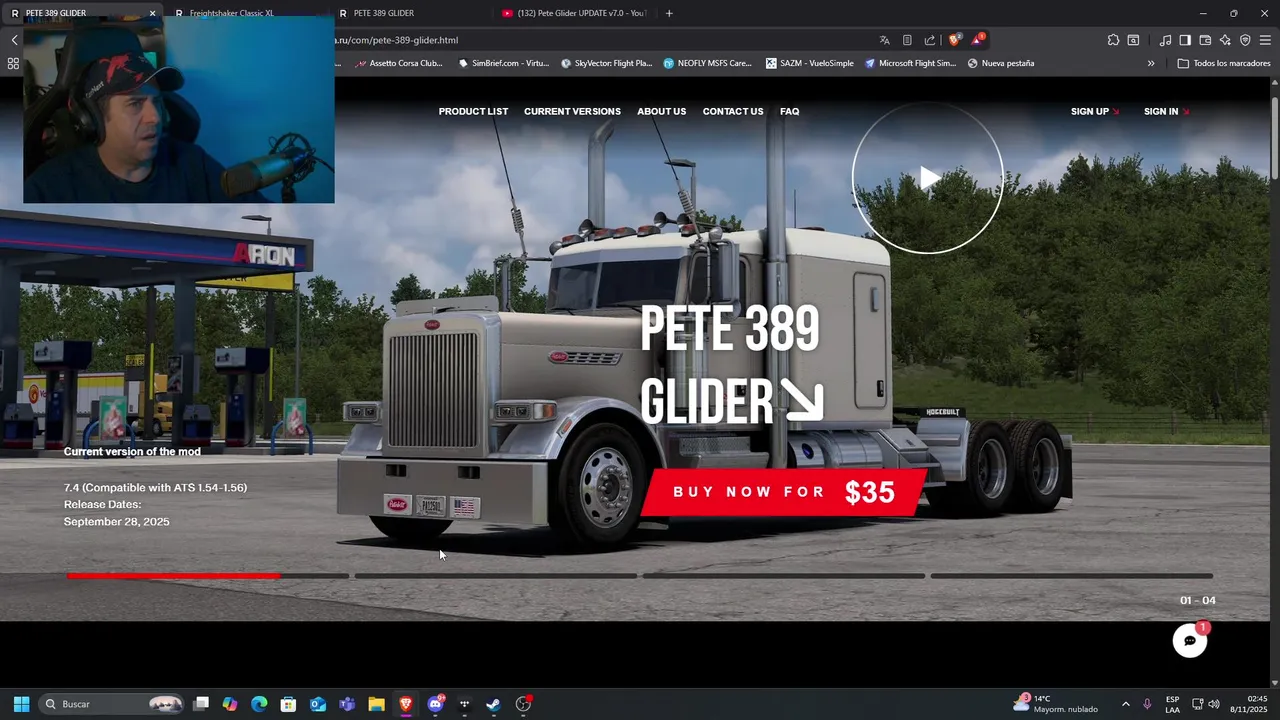The width and height of the screenshot is (1280, 720).
Task: Open the playlist music note icon
Action: pos(1165,40)
